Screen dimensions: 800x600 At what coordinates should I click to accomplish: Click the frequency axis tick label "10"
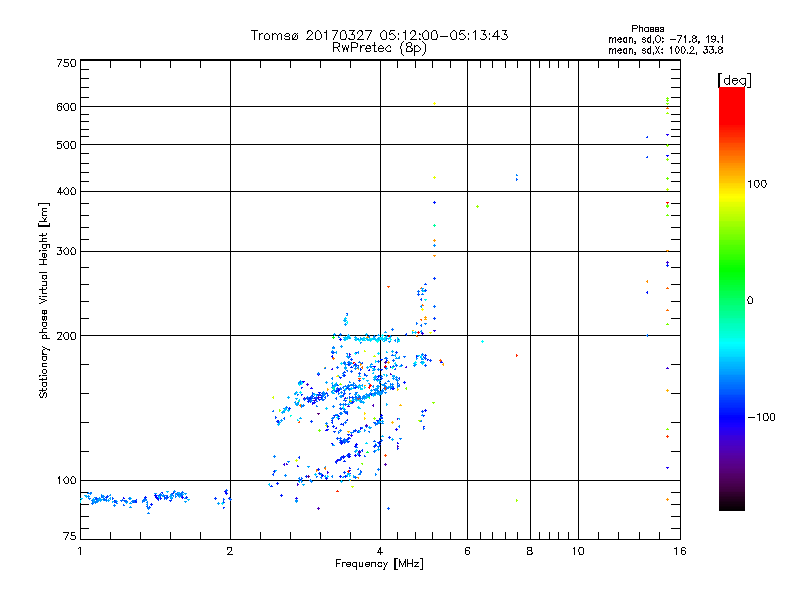point(578,551)
